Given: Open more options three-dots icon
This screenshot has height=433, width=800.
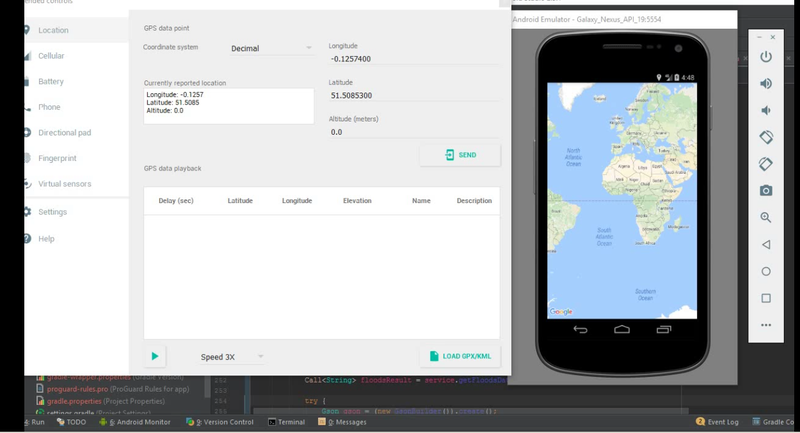Looking at the screenshot, I should pyautogui.click(x=766, y=325).
